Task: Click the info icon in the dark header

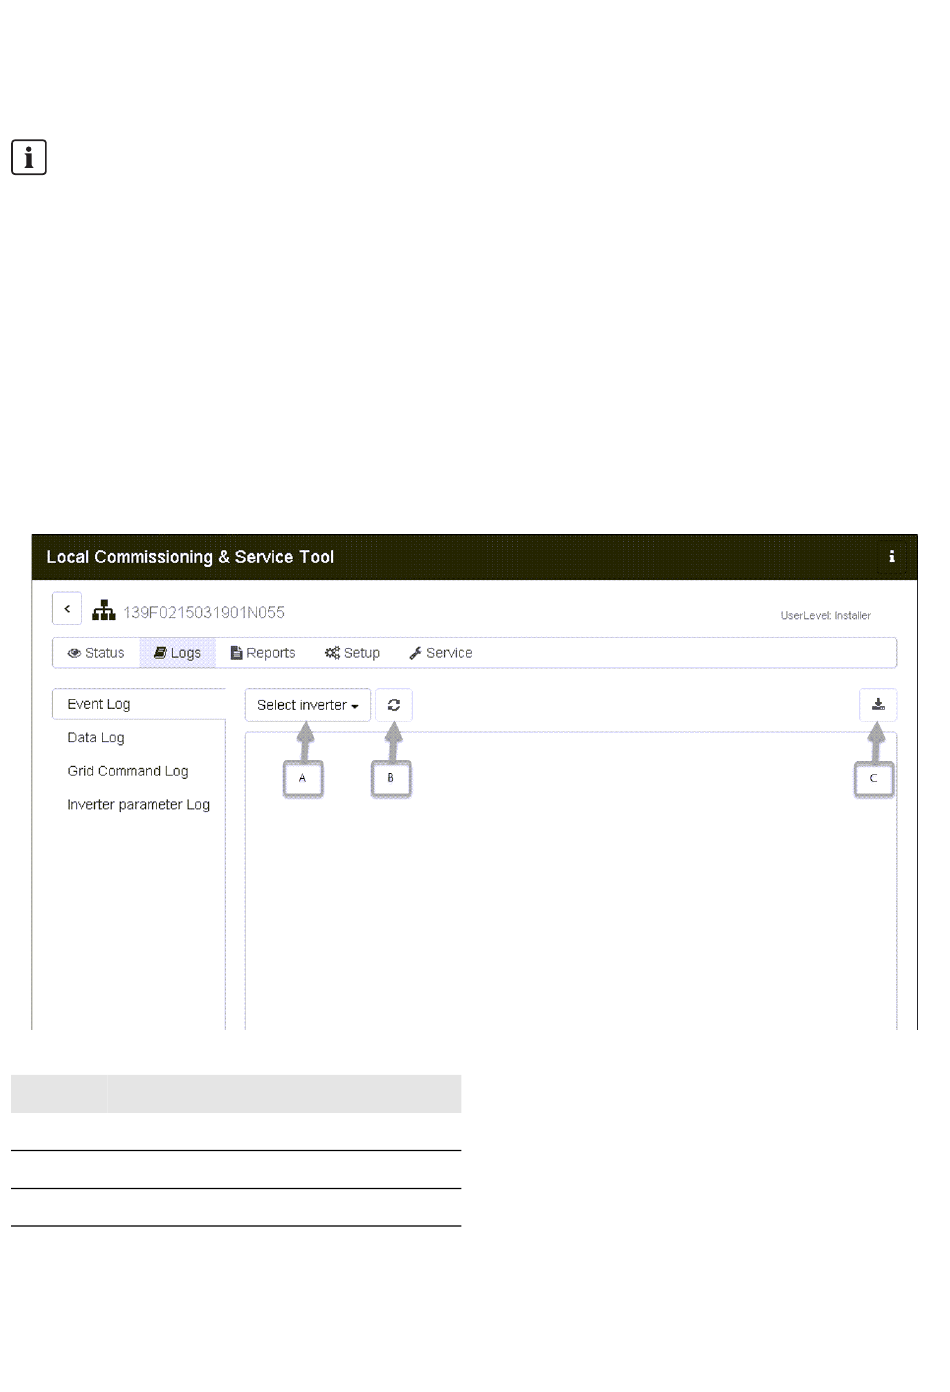Action: point(891,557)
